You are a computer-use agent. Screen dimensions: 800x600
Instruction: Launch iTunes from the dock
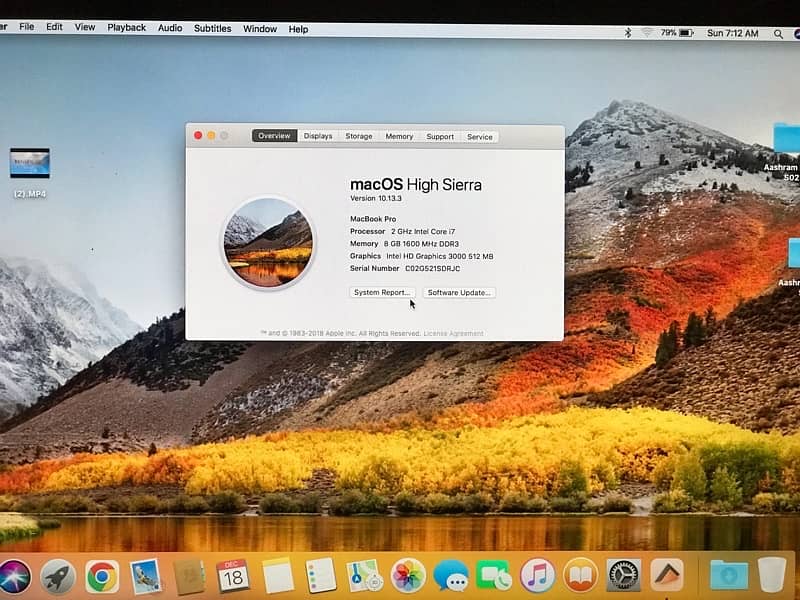[x=537, y=575]
